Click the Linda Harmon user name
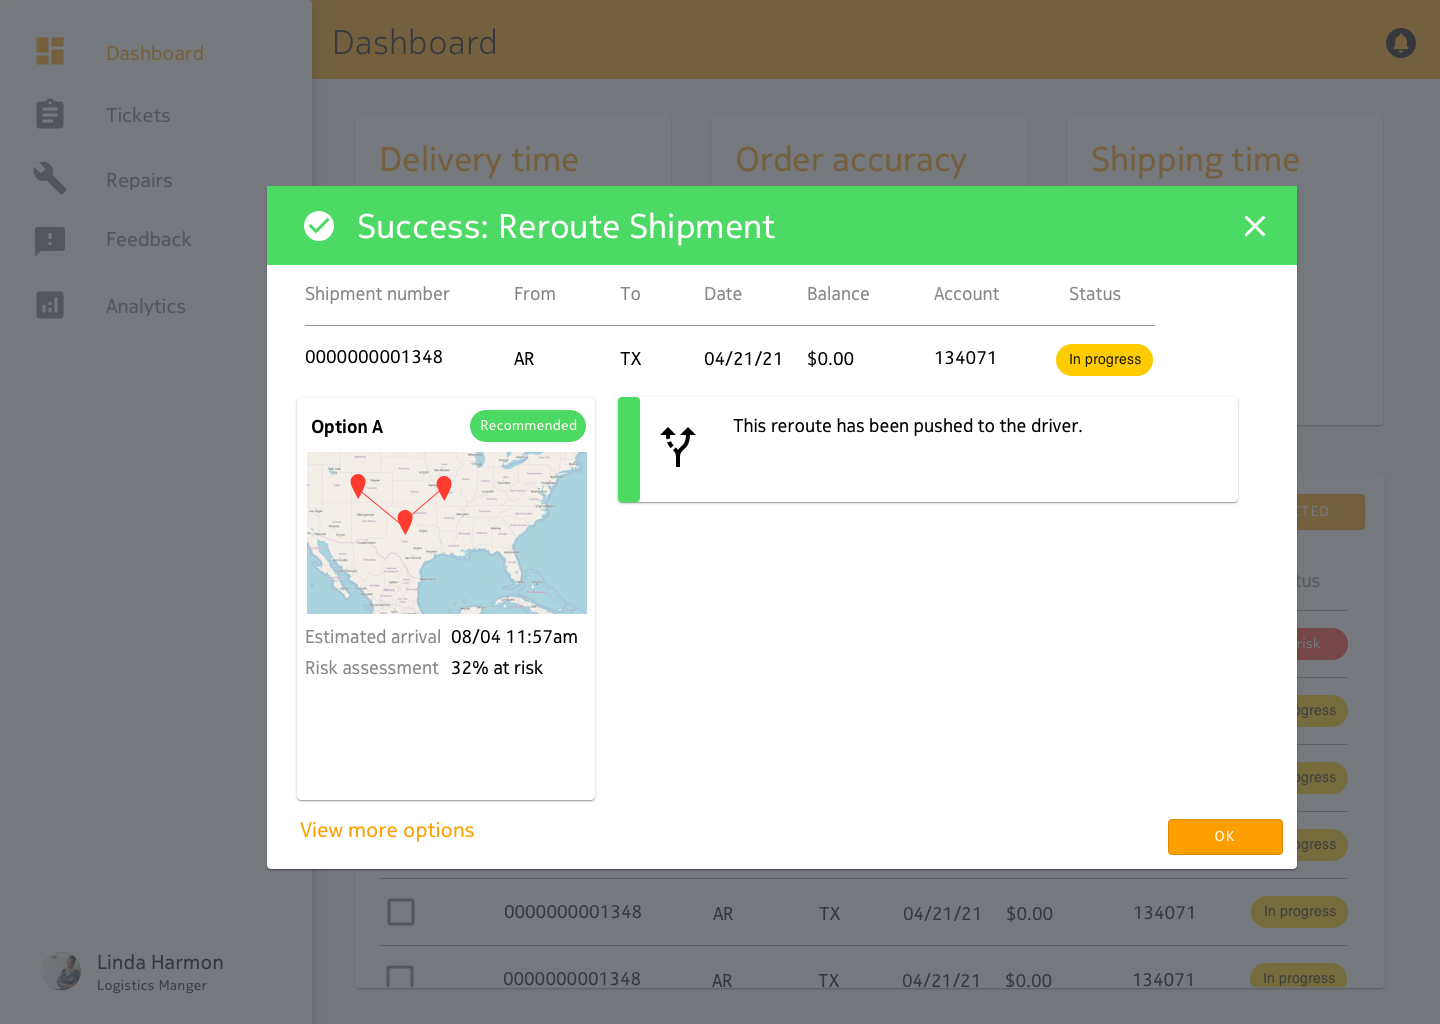This screenshot has width=1440, height=1024. [160, 962]
